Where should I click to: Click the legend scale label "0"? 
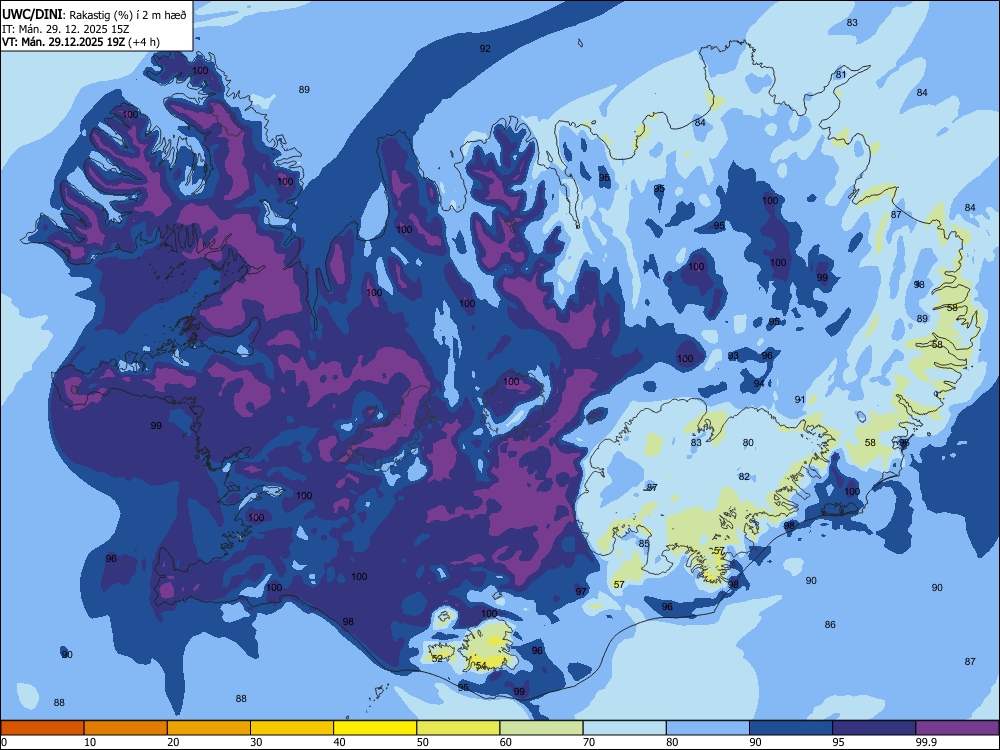(x=4, y=742)
